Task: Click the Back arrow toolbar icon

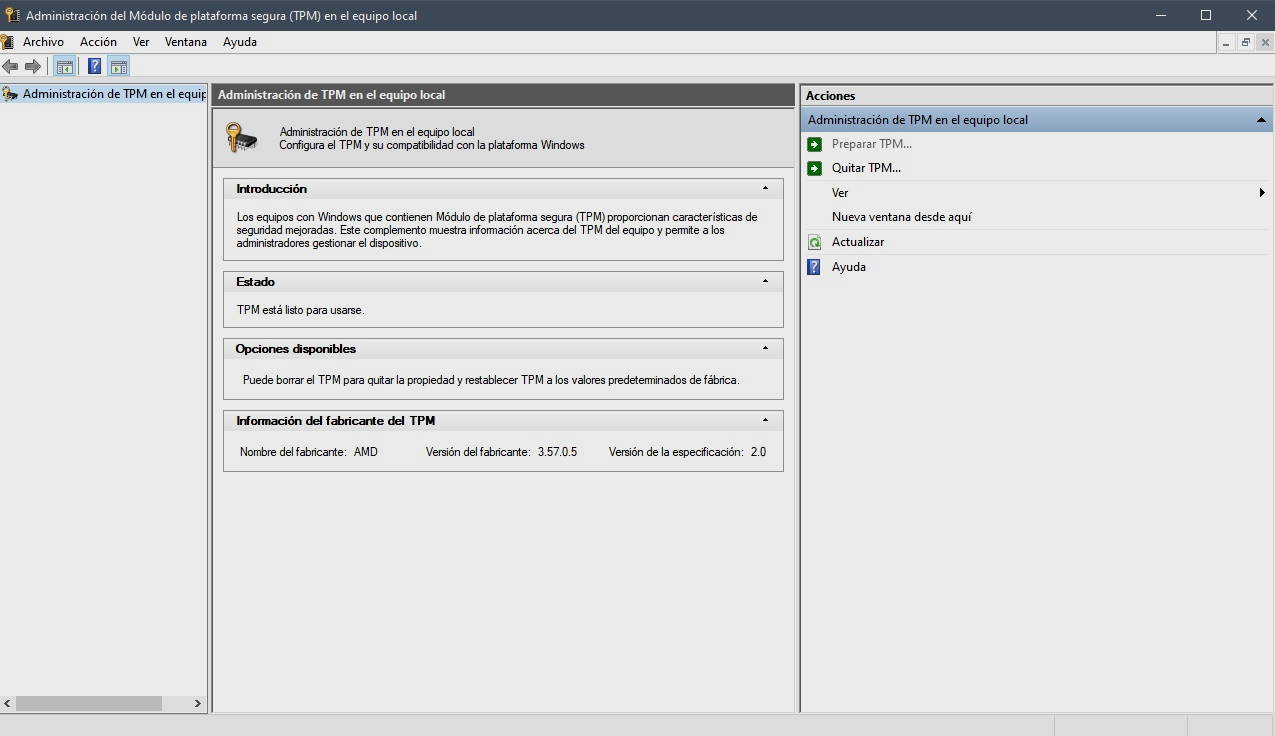Action: coord(10,67)
